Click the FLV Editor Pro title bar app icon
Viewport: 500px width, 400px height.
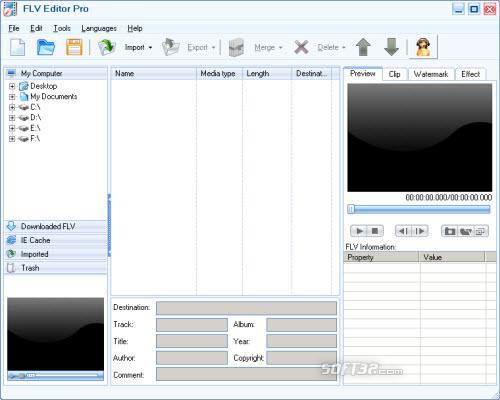coord(10,9)
